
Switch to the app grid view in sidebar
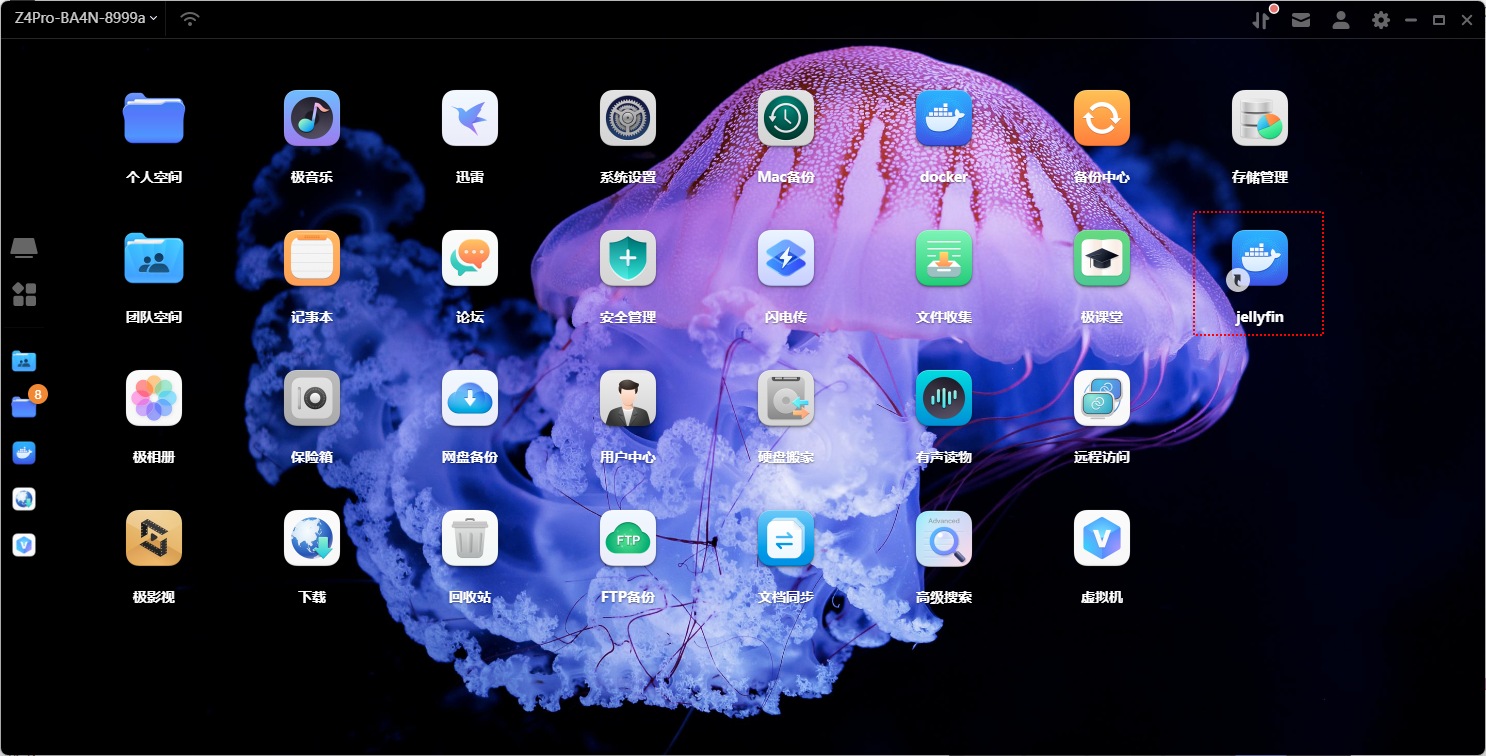point(24,294)
